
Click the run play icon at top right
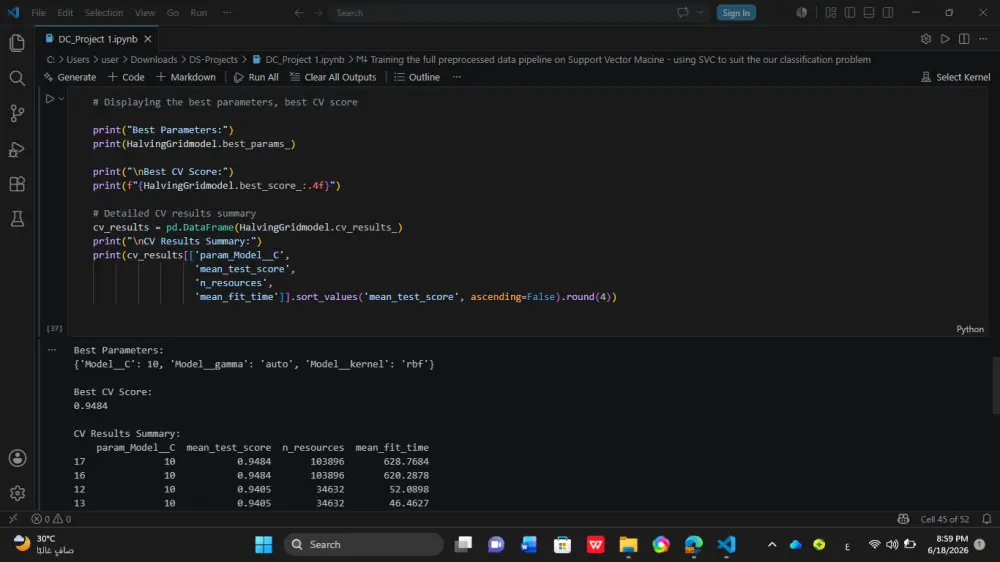(945, 39)
